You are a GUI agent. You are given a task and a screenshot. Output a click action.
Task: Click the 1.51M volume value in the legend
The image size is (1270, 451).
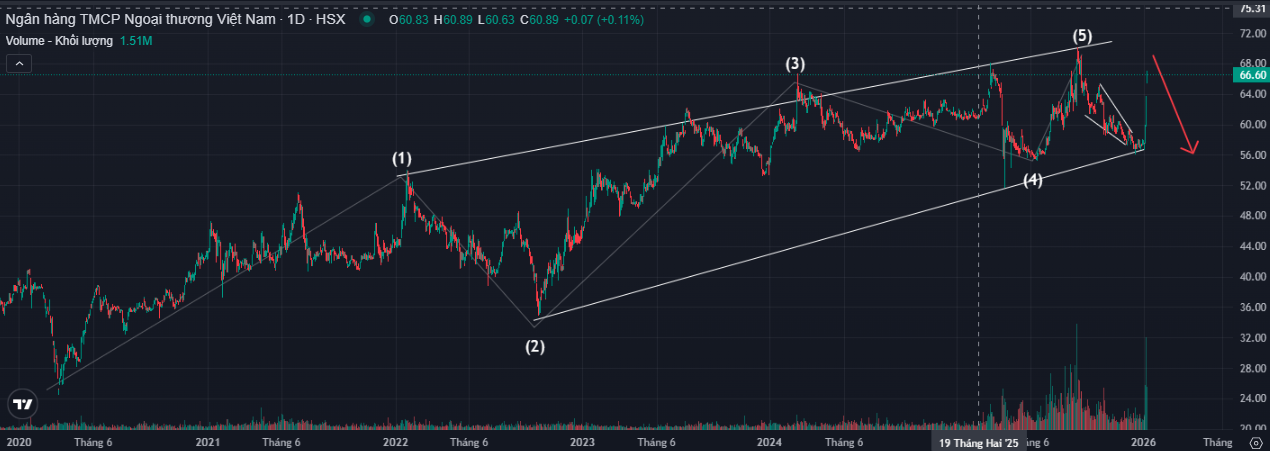(135, 41)
